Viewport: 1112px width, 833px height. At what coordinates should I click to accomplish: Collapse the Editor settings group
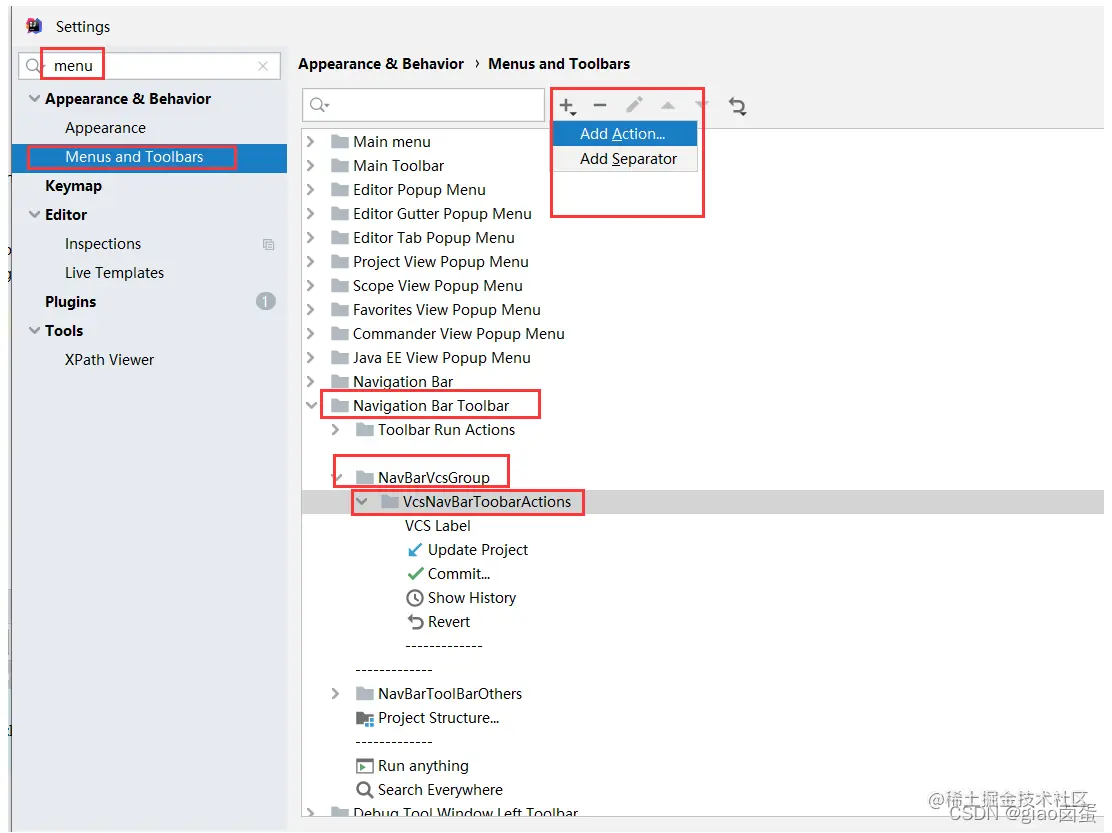(x=34, y=214)
